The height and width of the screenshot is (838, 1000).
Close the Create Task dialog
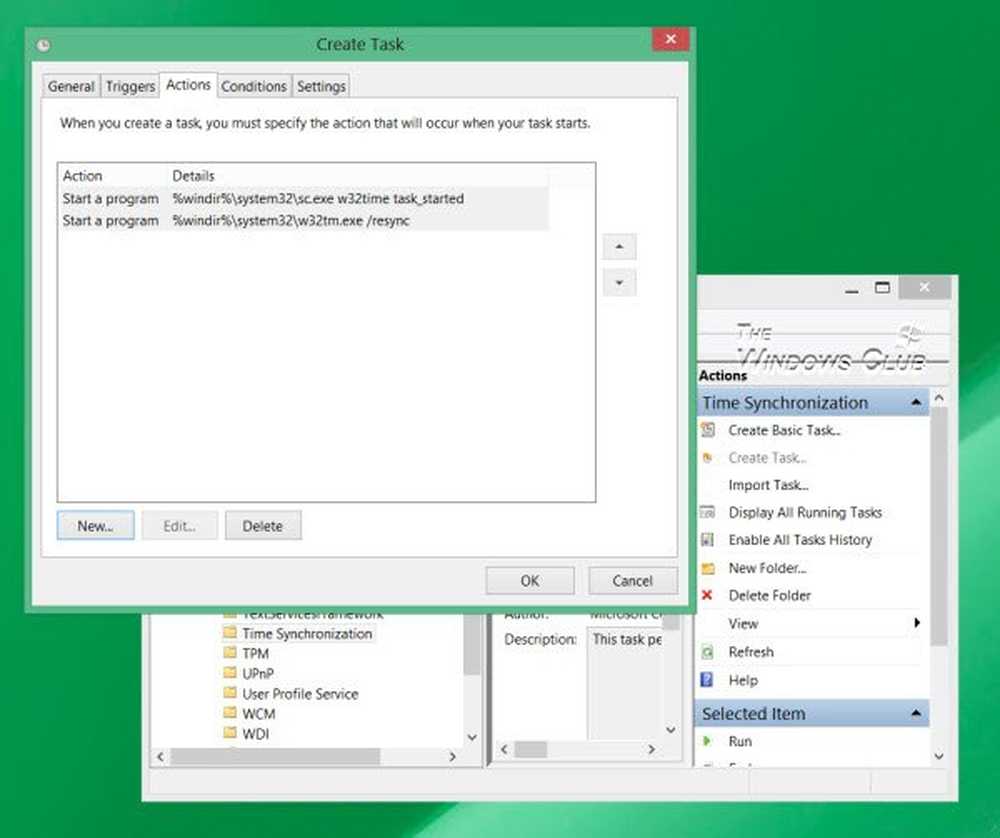click(670, 40)
